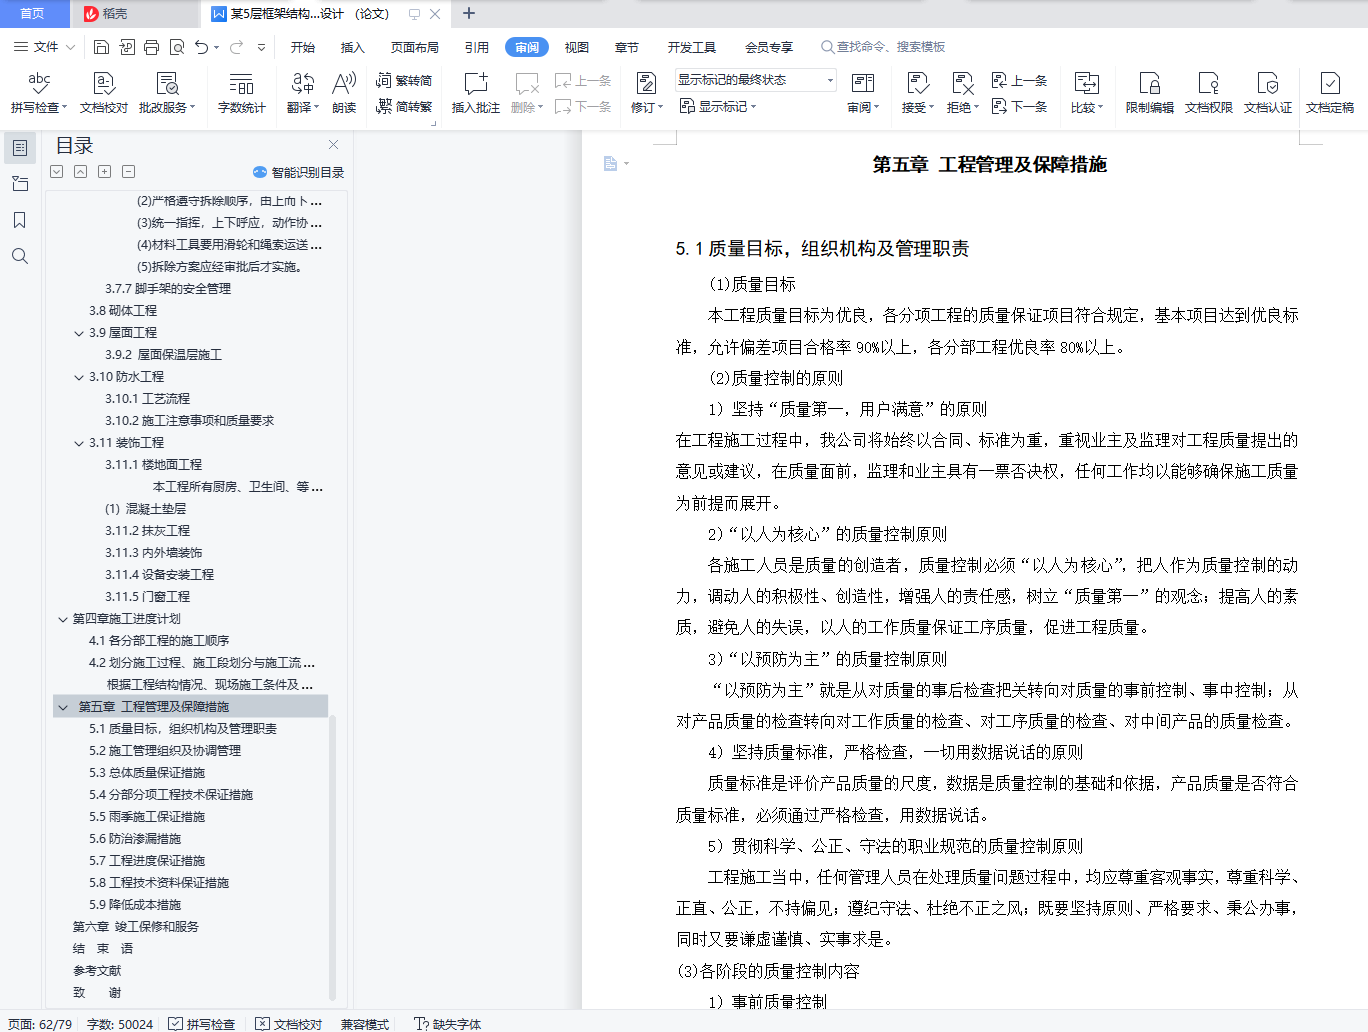Switch to the 开发工具 ribbon tab
This screenshot has height=1032, width=1368.
pyautogui.click(x=692, y=47)
